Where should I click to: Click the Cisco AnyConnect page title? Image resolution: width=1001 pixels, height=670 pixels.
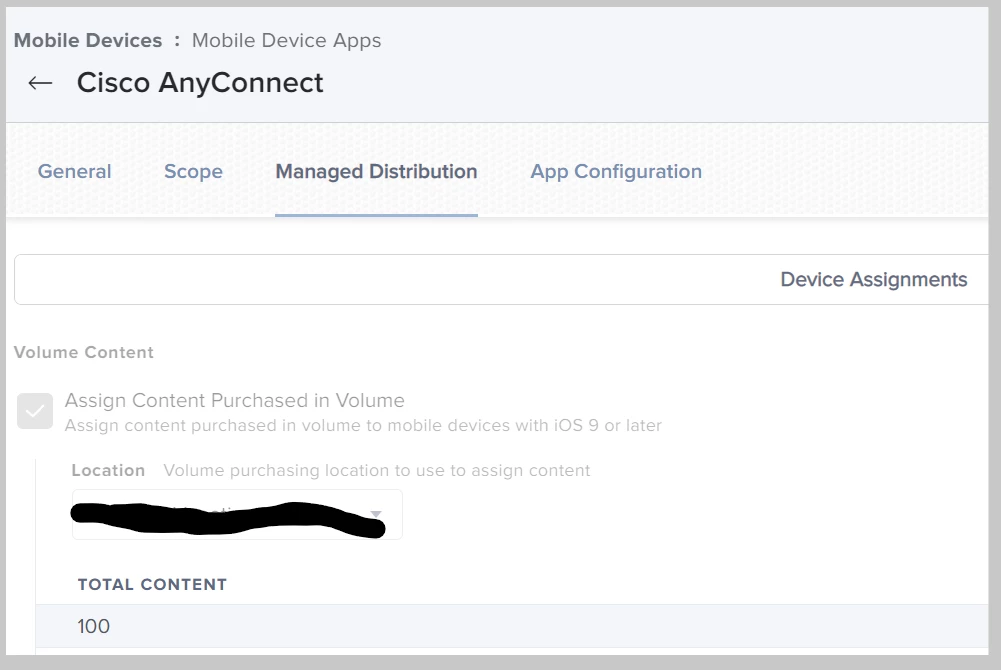[x=200, y=83]
